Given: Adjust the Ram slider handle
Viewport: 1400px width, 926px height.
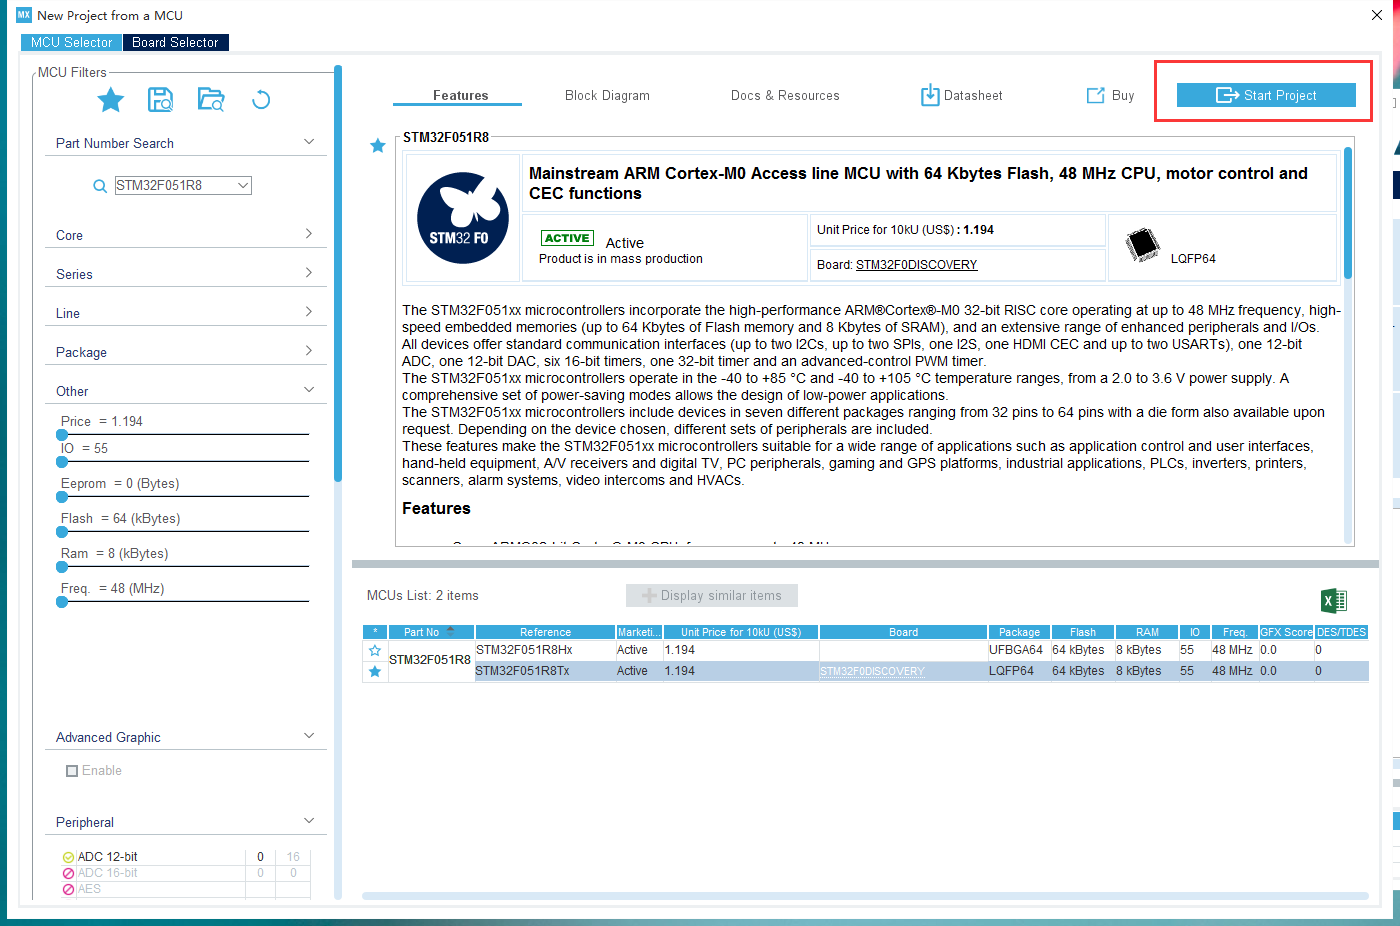Looking at the screenshot, I should coord(62,567).
